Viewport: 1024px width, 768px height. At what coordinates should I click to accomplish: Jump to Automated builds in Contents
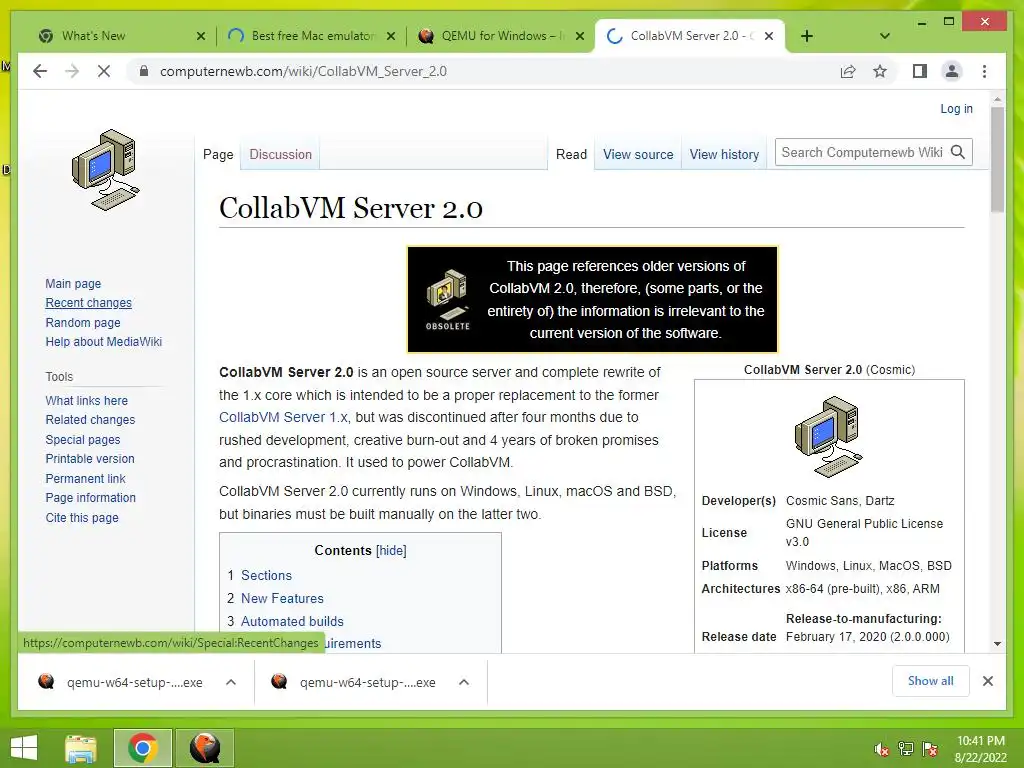(x=292, y=621)
